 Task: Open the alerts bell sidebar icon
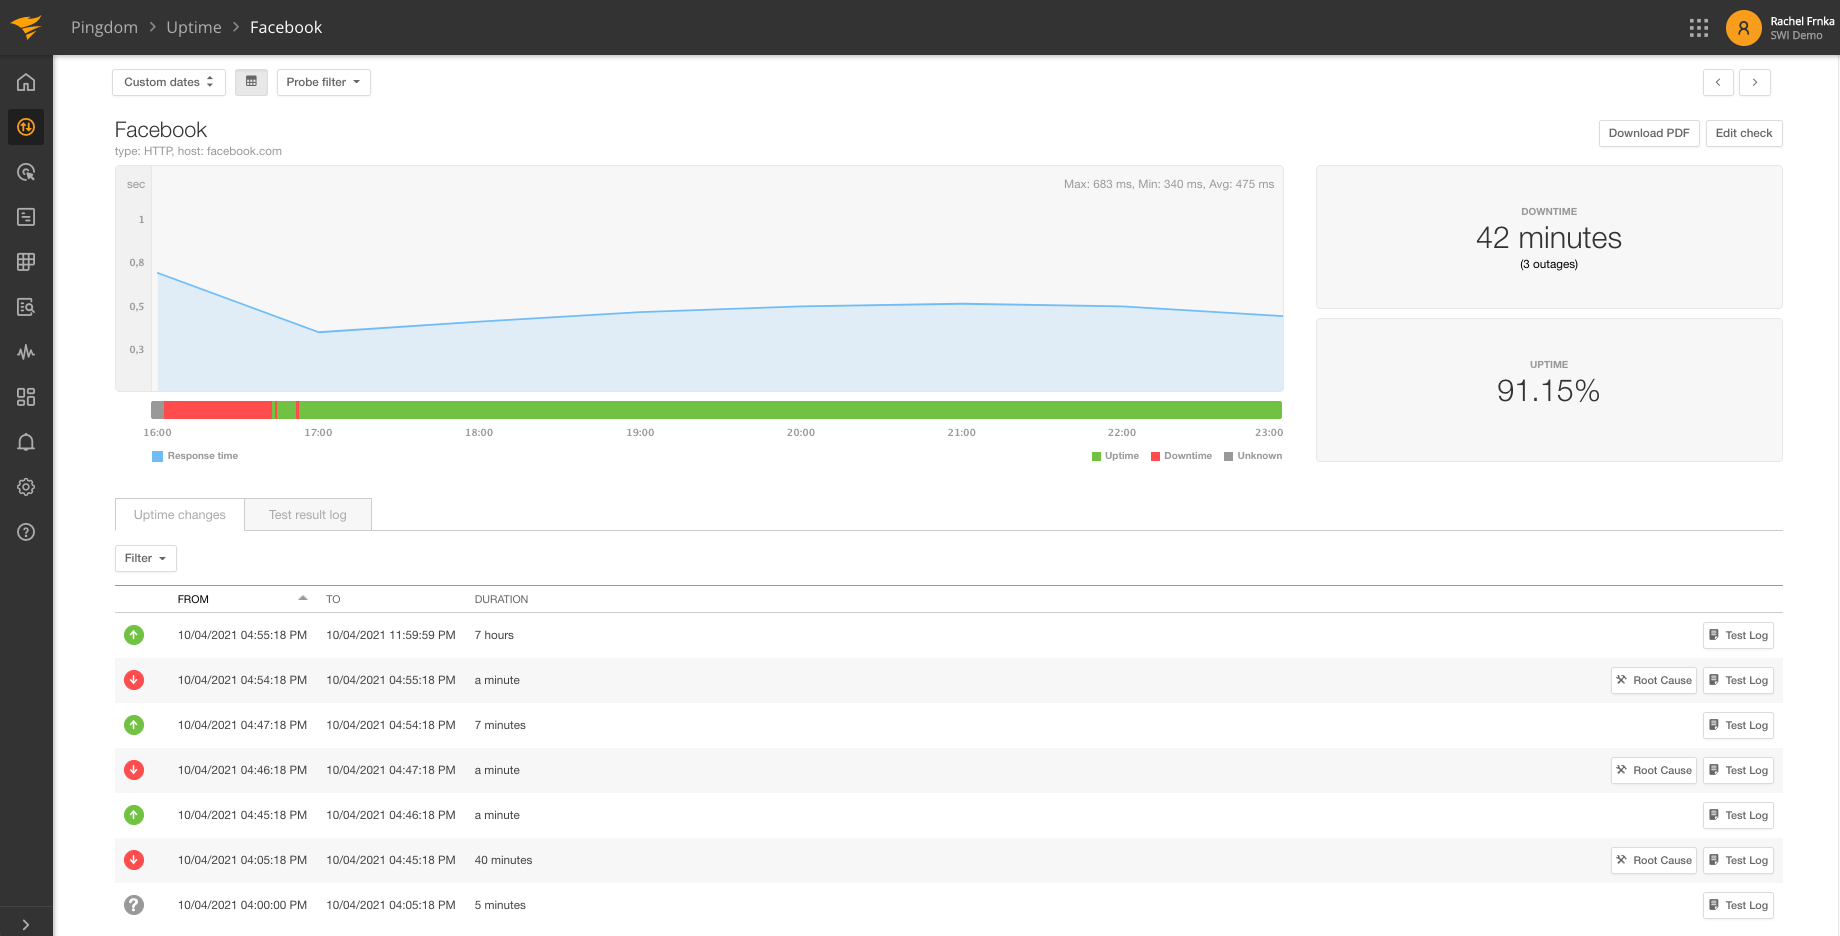(x=26, y=442)
